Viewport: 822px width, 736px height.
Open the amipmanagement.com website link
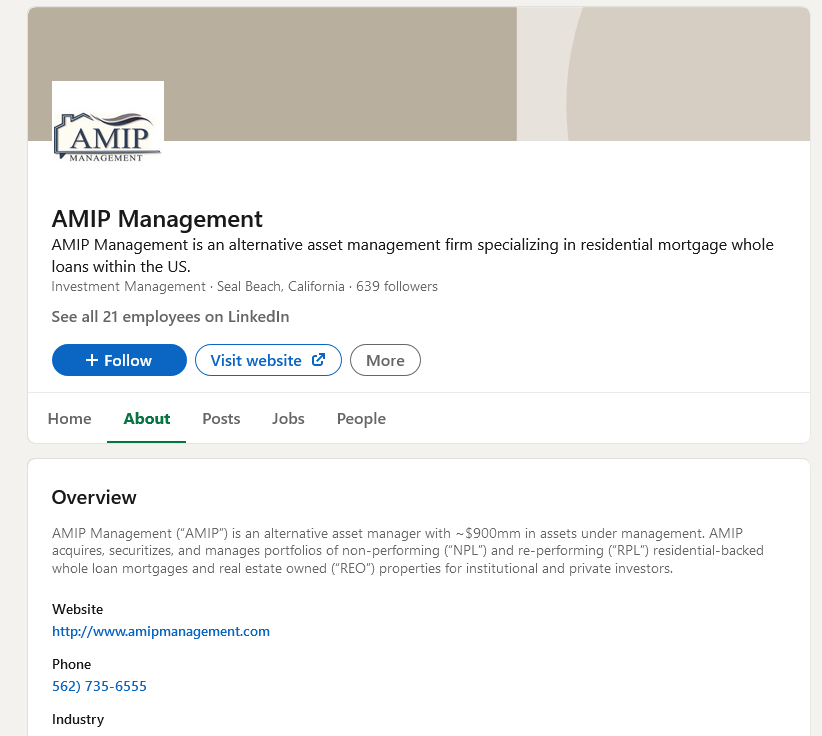pos(161,631)
